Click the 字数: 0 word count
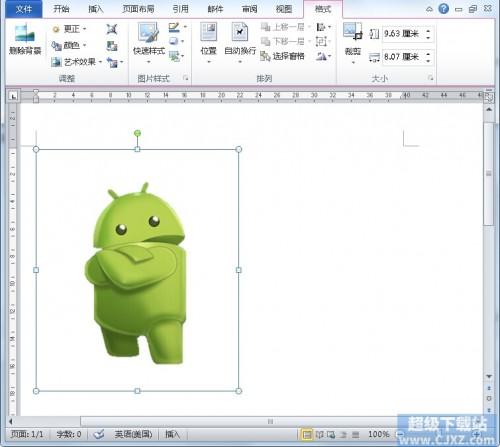 (68, 434)
